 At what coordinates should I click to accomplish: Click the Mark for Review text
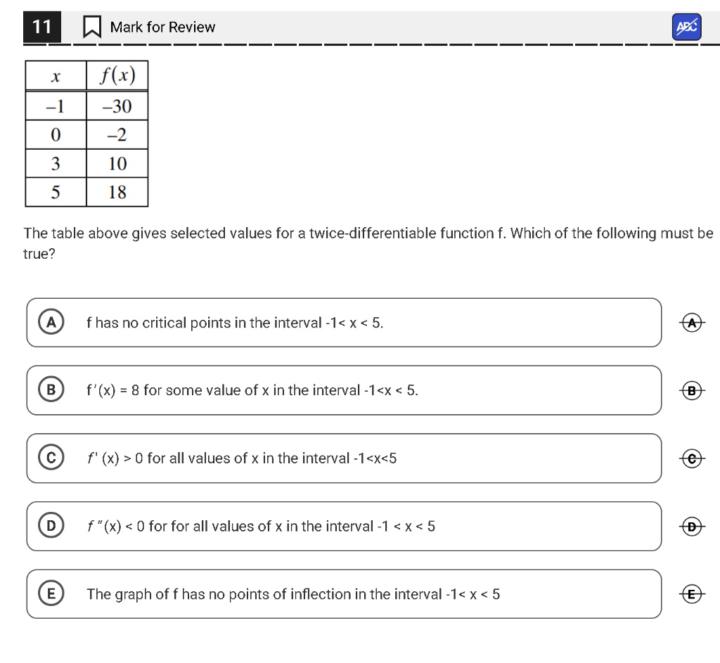click(162, 27)
